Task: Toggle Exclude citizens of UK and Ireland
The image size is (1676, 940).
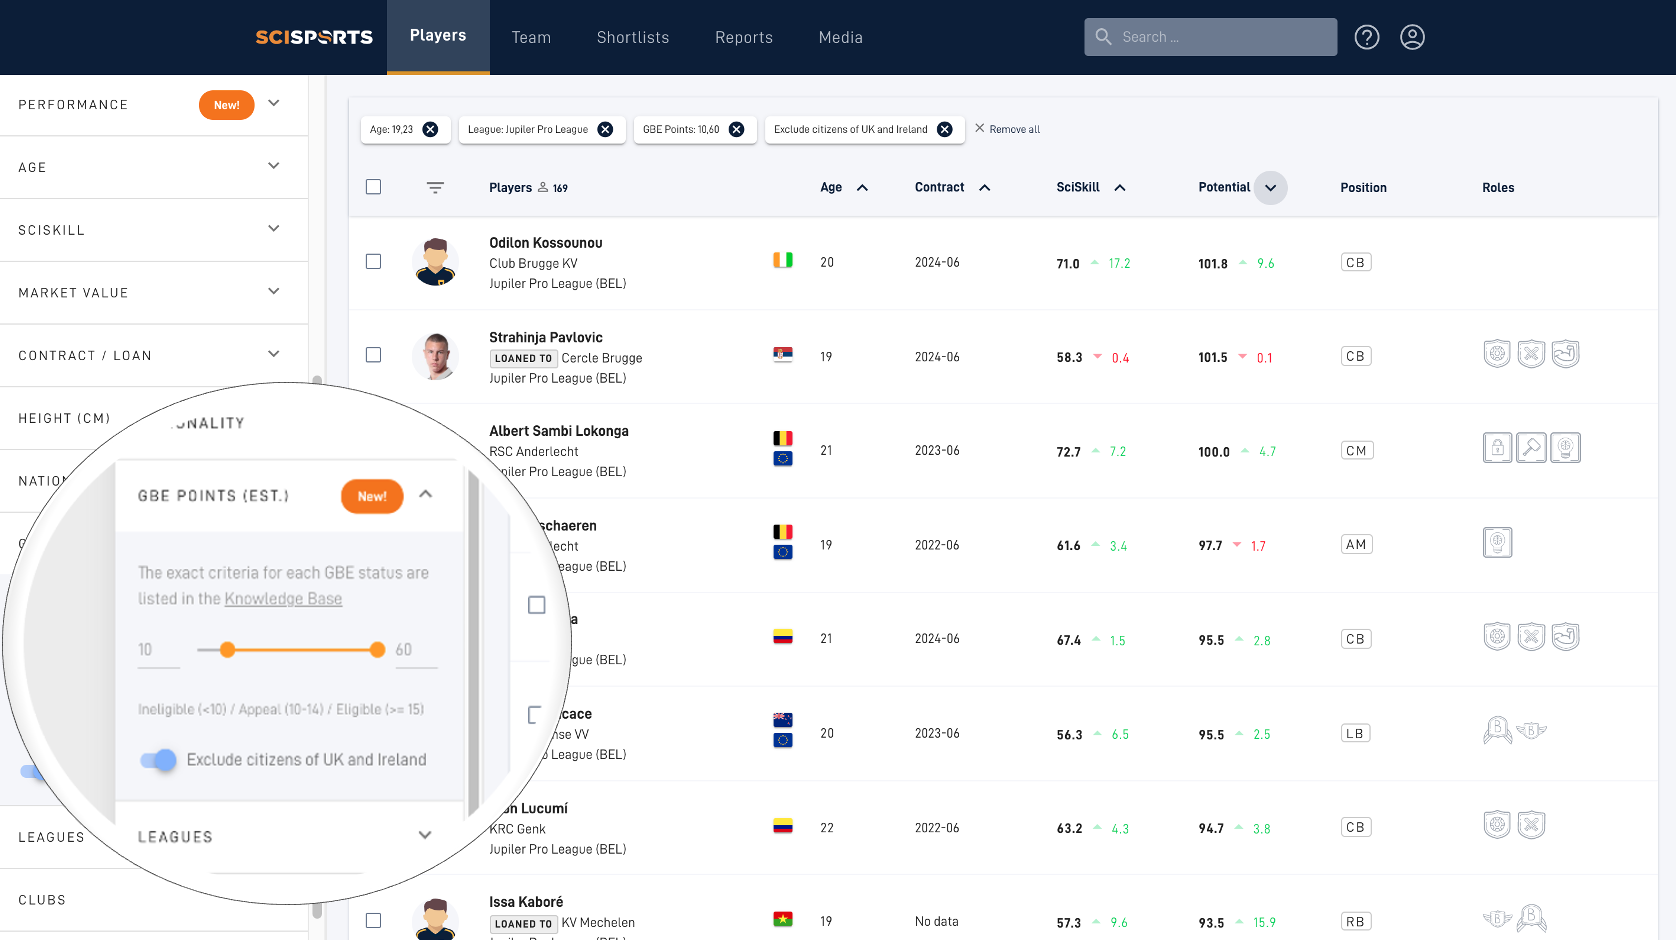Action: click(x=158, y=760)
